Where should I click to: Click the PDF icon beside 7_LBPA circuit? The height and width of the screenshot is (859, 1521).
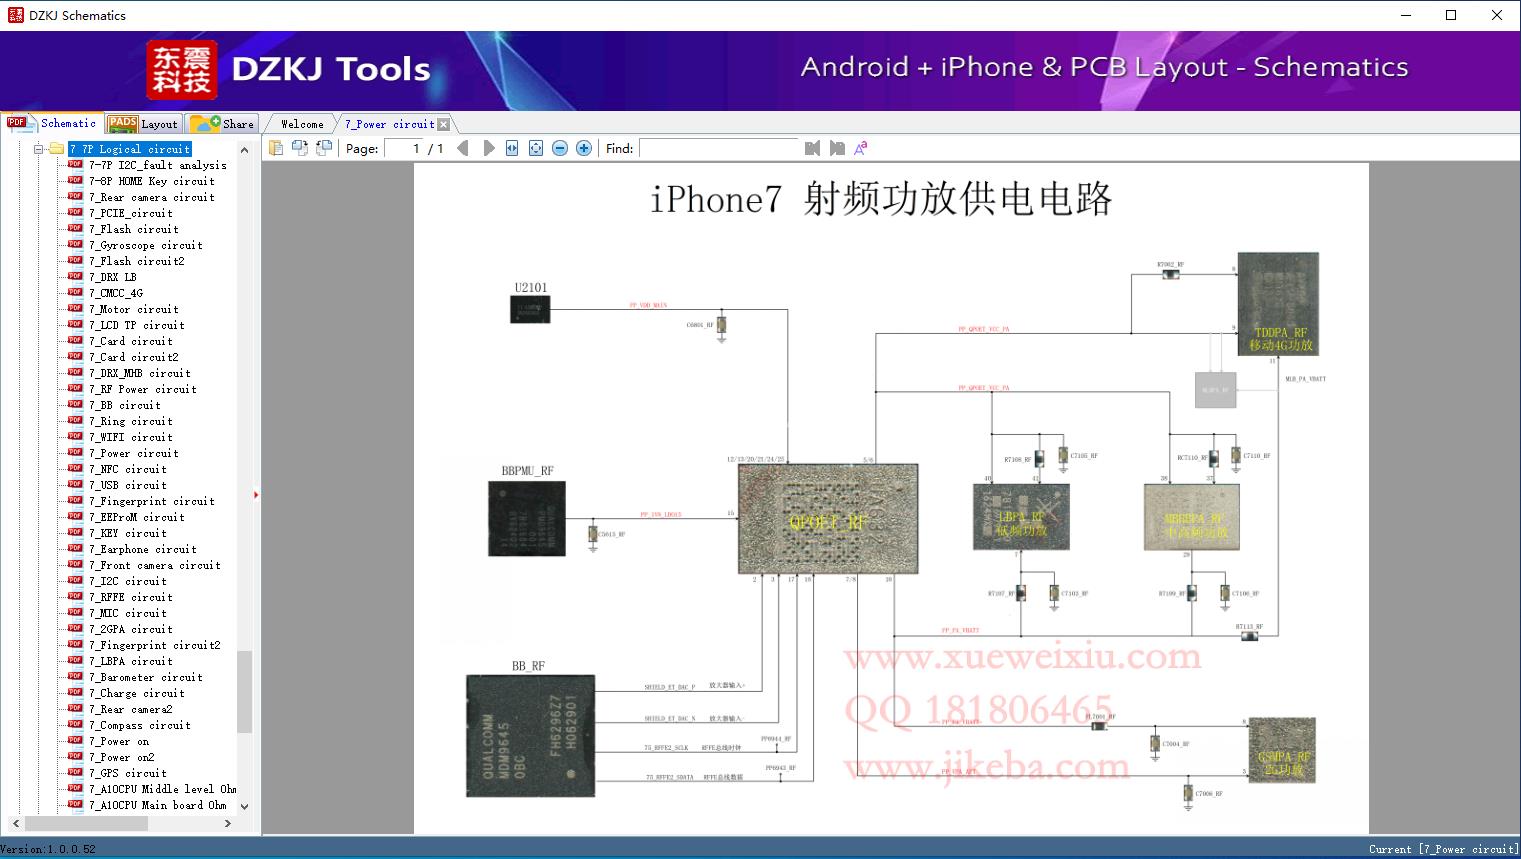click(x=75, y=660)
